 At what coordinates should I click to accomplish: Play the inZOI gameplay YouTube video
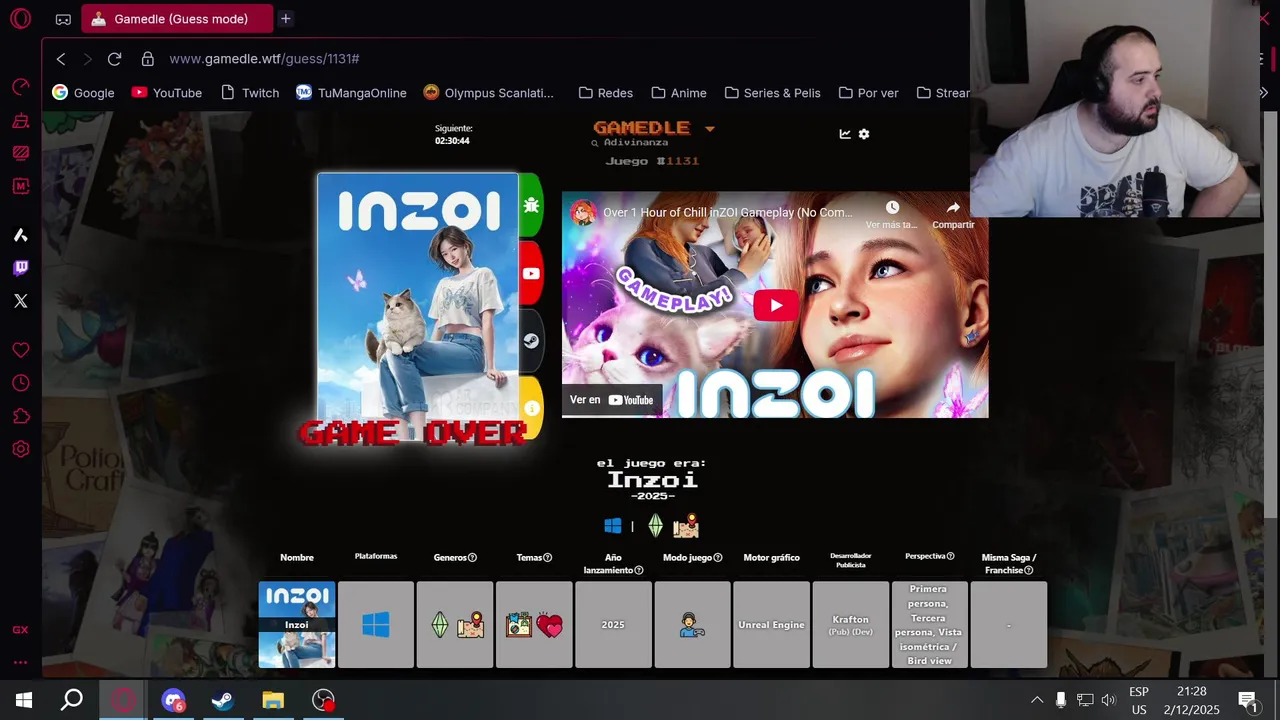(x=776, y=305)
